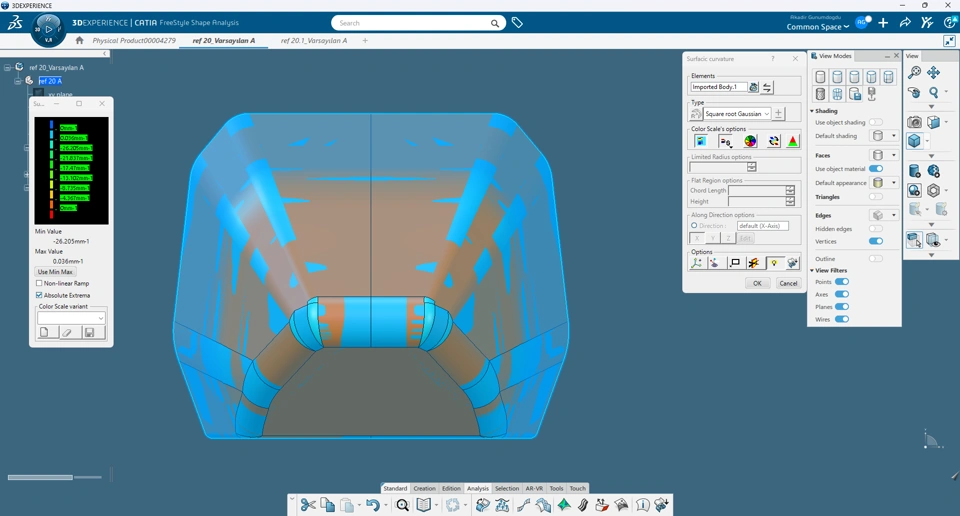
Task: Click the rainbow color wheel icon in Color Scale's options
Action: (x=750, y=141)
